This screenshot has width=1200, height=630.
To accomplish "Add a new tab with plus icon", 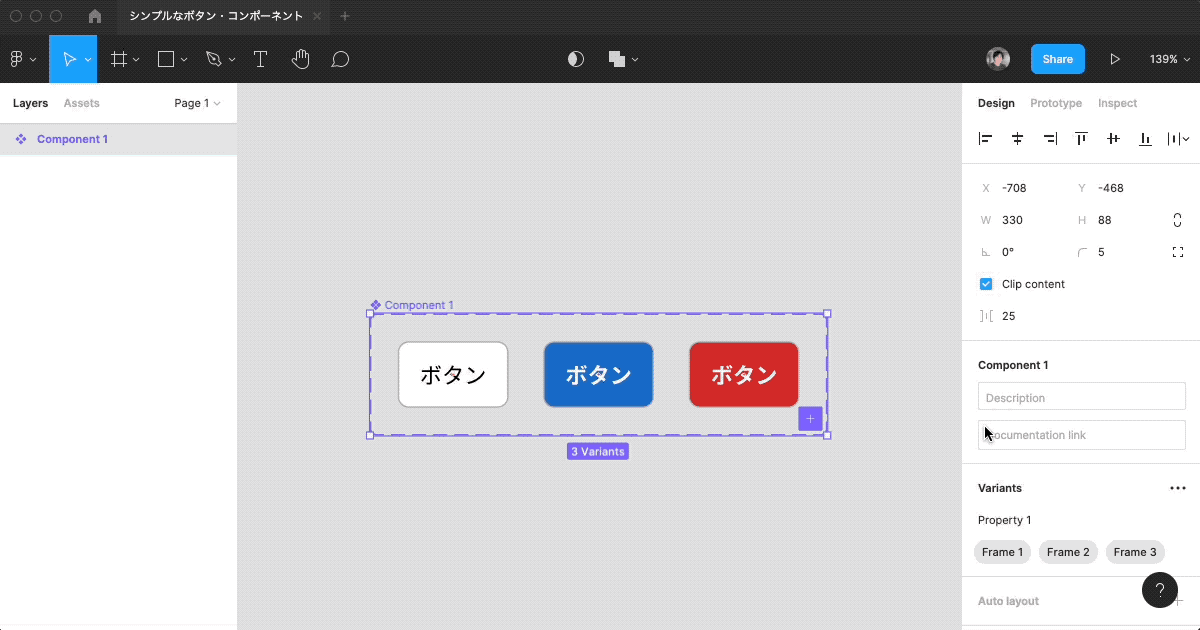I will click(345, 16).
